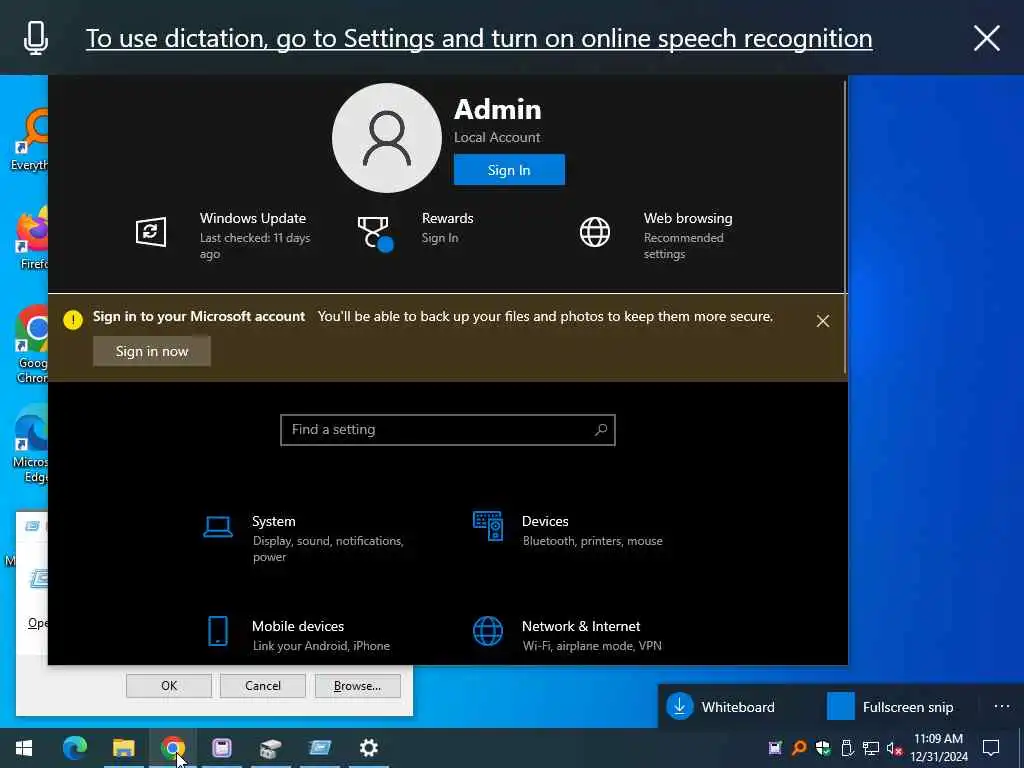
Task: Select the Firefox desktop shortcut
Action: (x=32, y=238)
